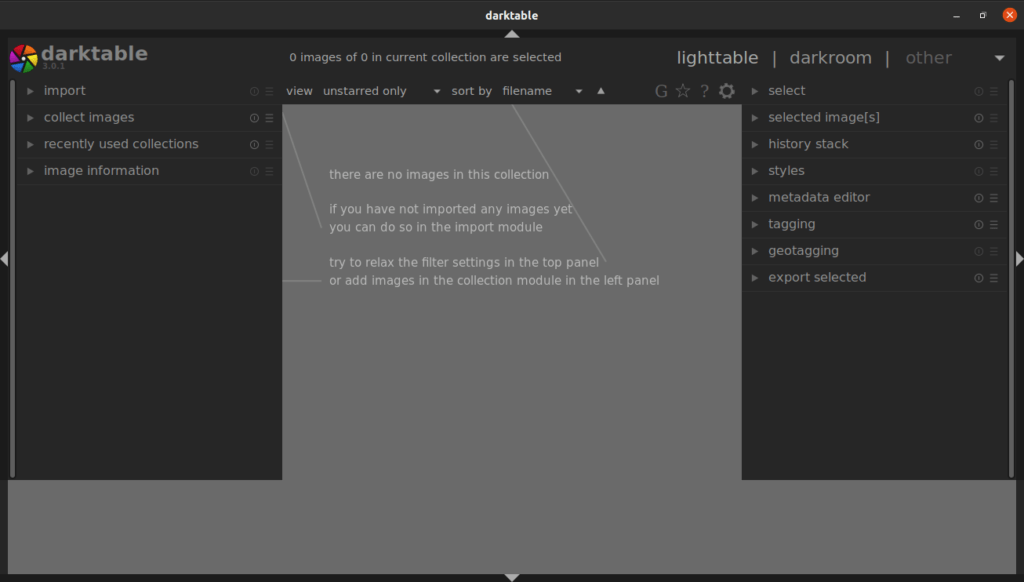Image resolution: width=1024 pixels, height=582 pixels.
Task: Expand the geotagging module
Action: point(754,251)
